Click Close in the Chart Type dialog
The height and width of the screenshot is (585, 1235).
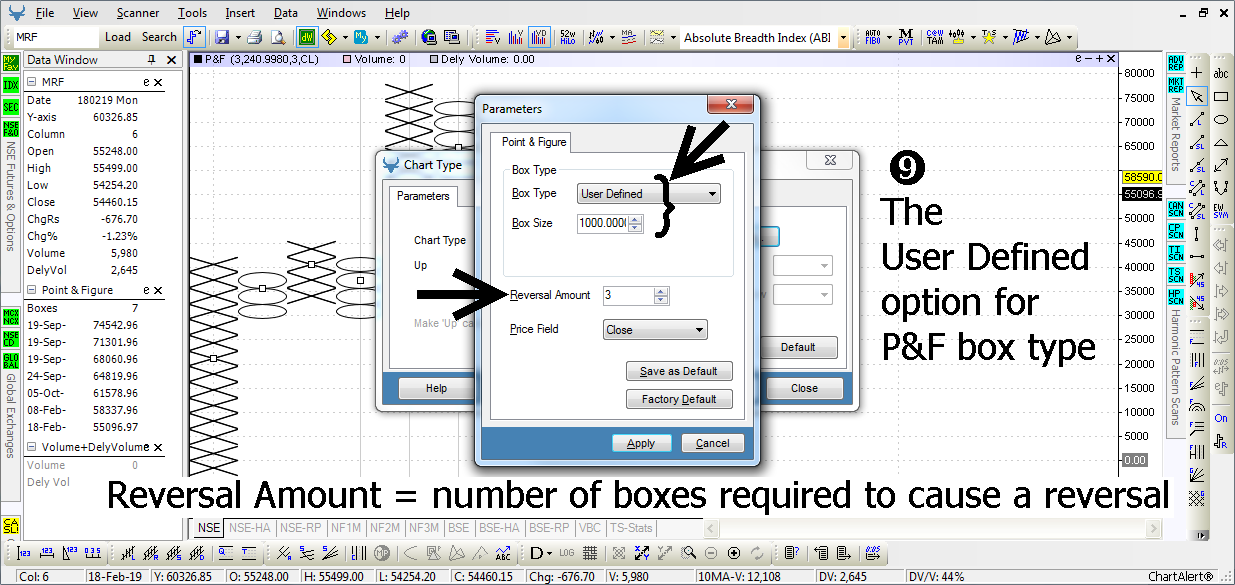[x=804, y=388]
